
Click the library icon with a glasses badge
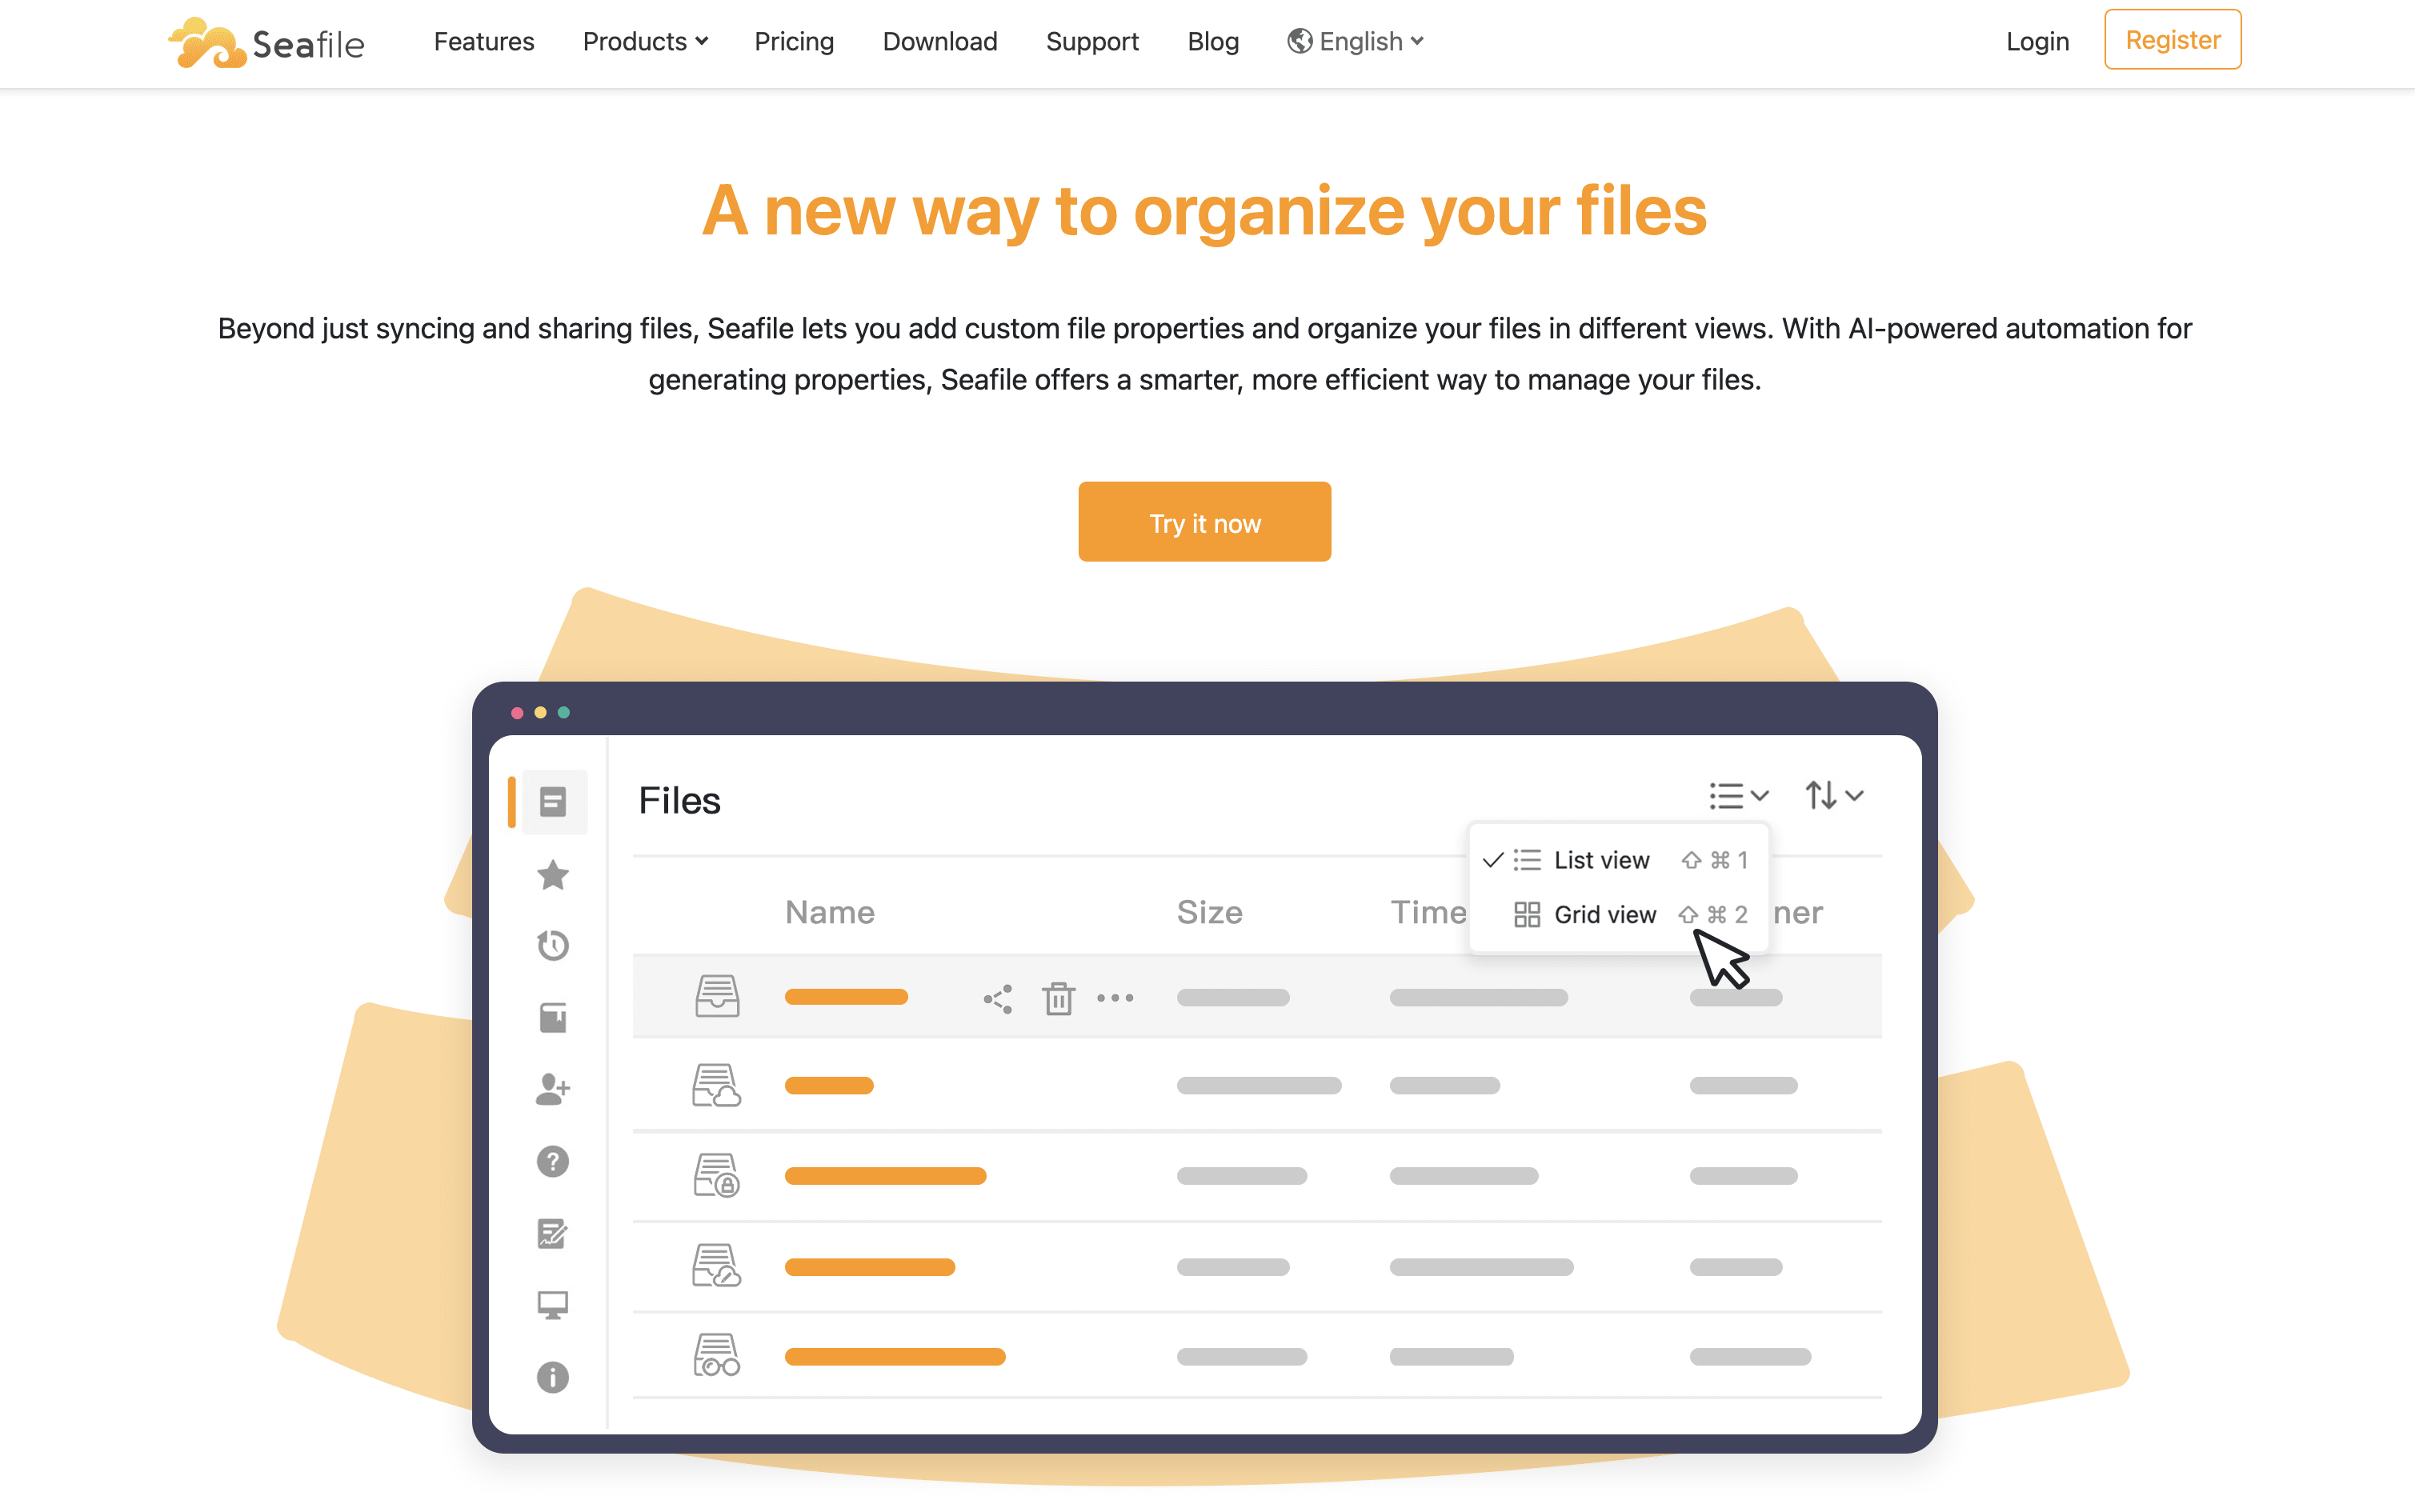(x=717, y=1355)
